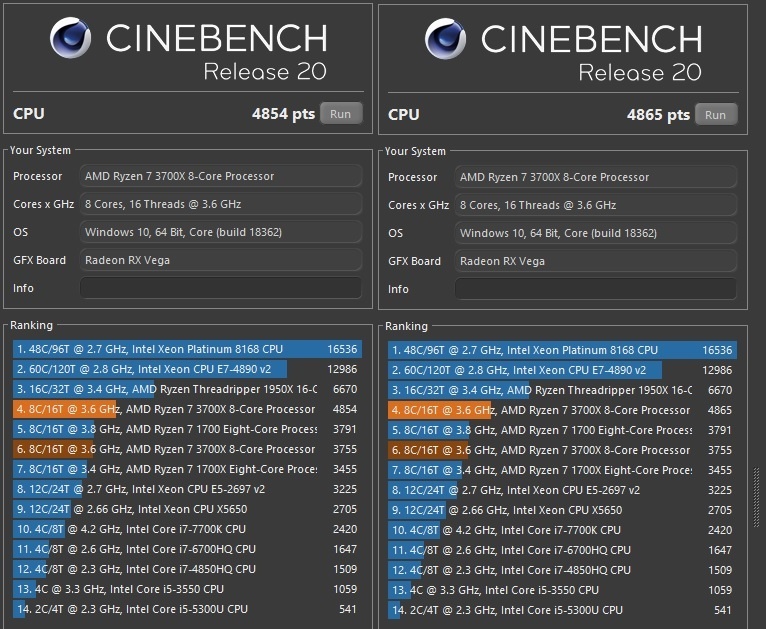This screenshot has height=629, width=766.
Task: Select 3700X row scoring 3755 in right window
Action: tap(562, 450)
